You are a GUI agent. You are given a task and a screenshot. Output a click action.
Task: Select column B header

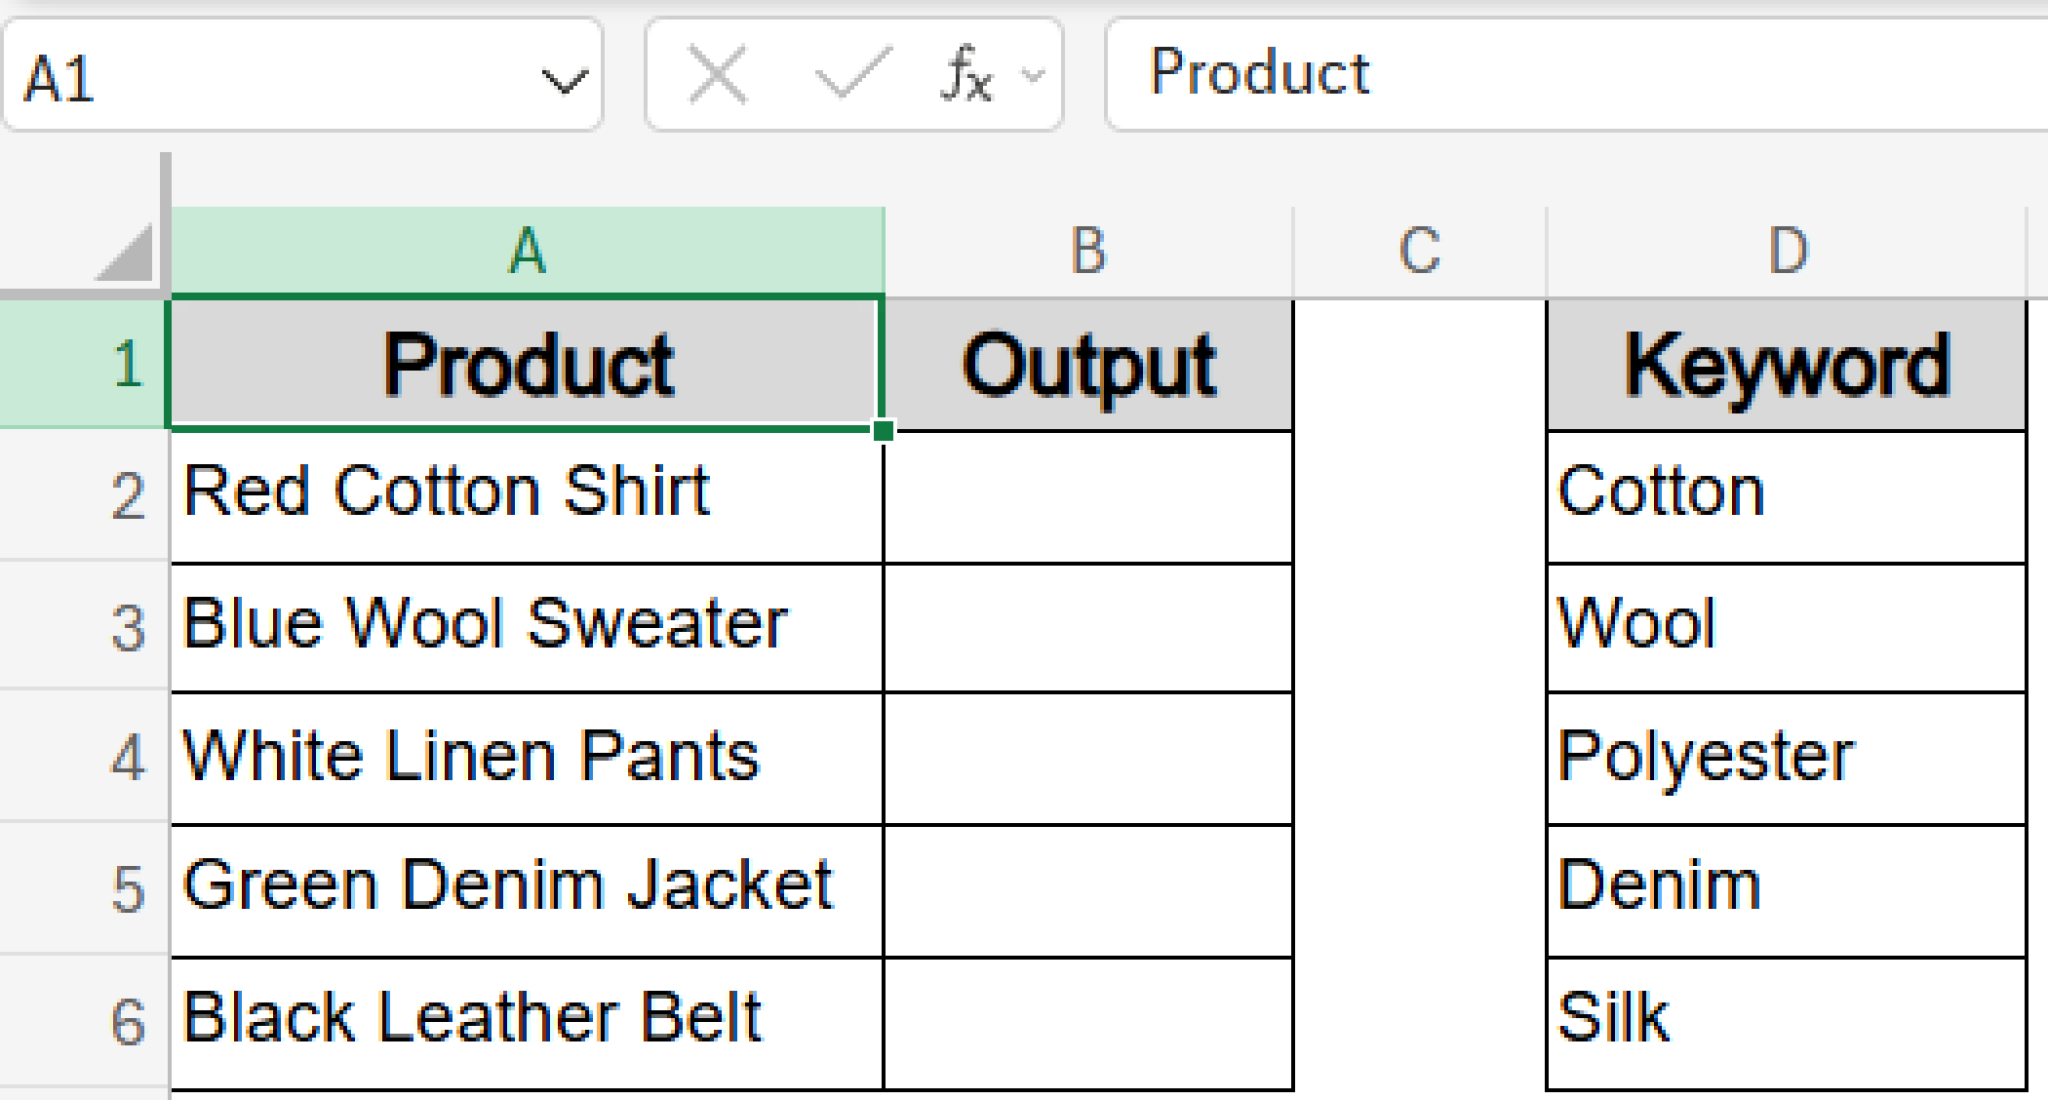coord(1088,251)
